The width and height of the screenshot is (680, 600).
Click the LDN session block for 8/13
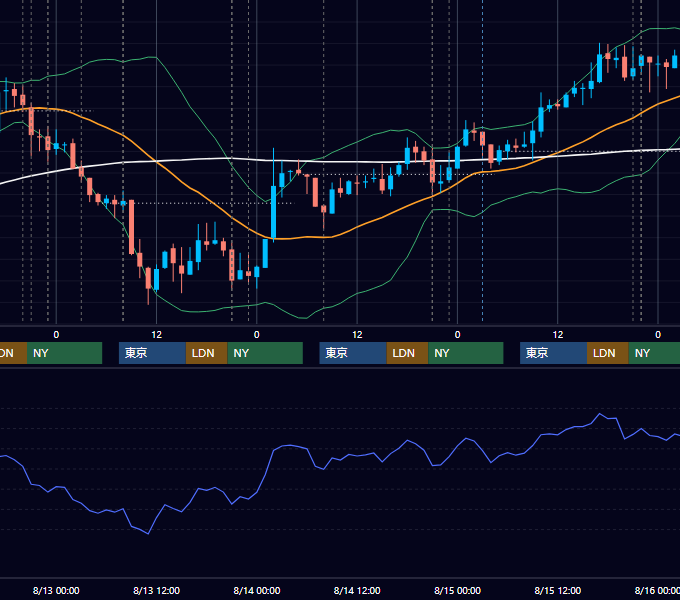tap(206, 353)
